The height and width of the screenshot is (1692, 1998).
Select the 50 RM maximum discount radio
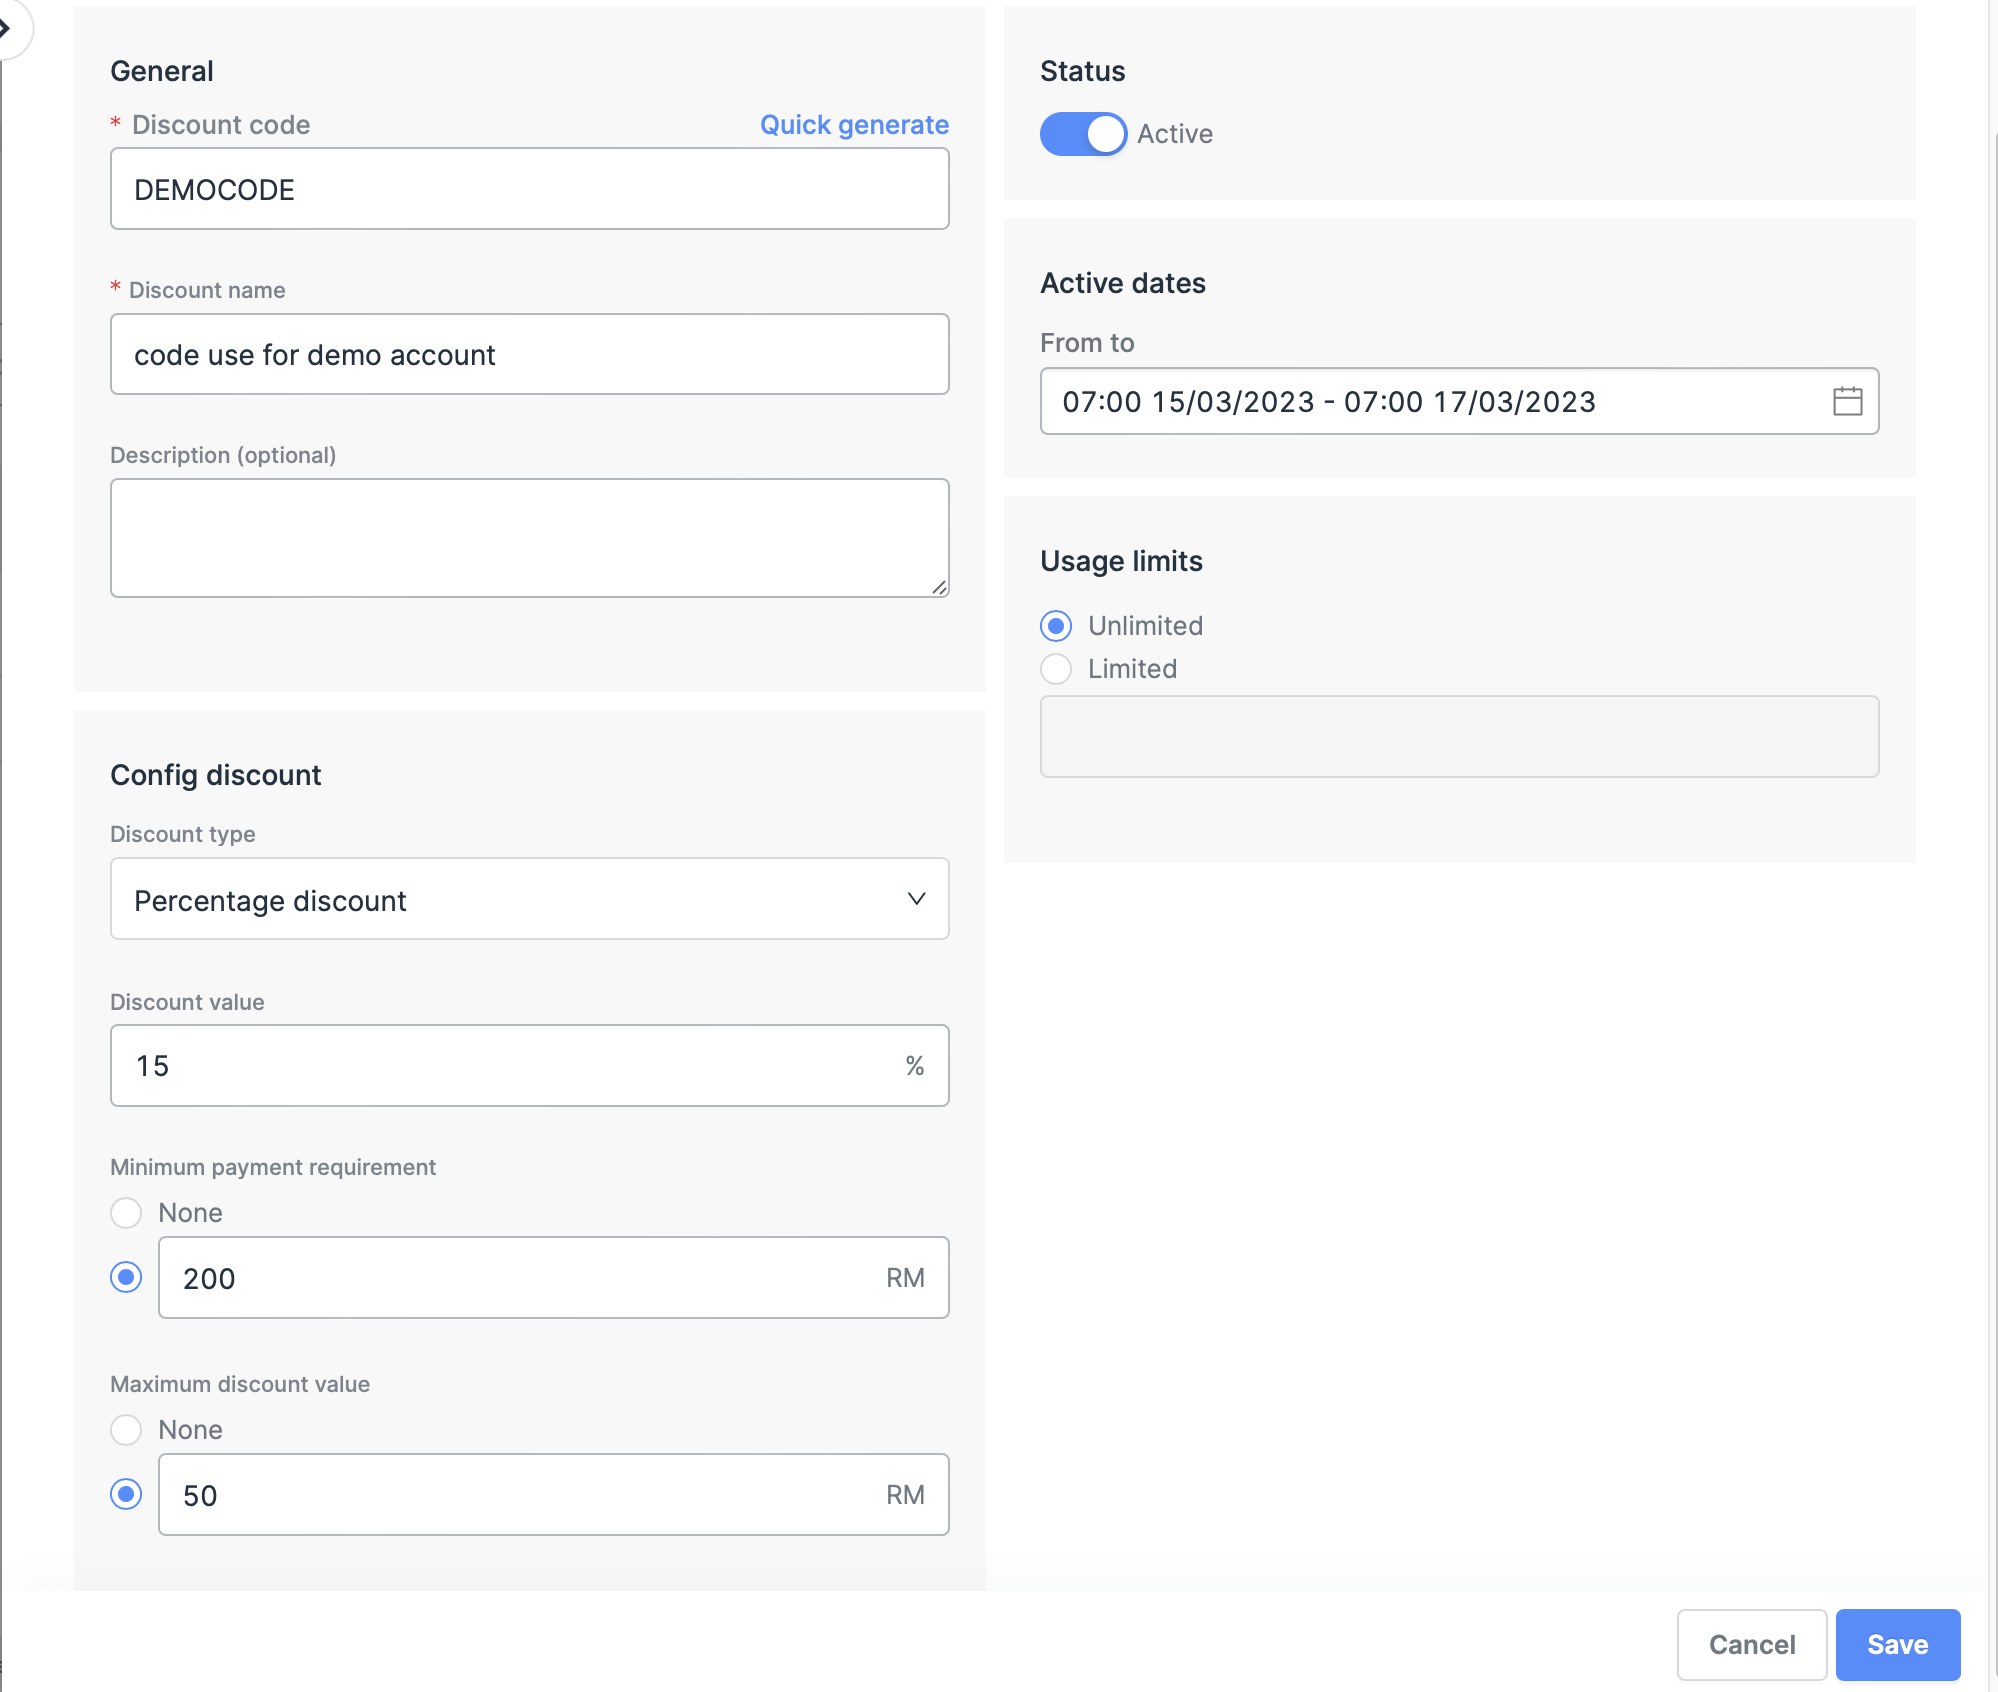coord(126,1494)
